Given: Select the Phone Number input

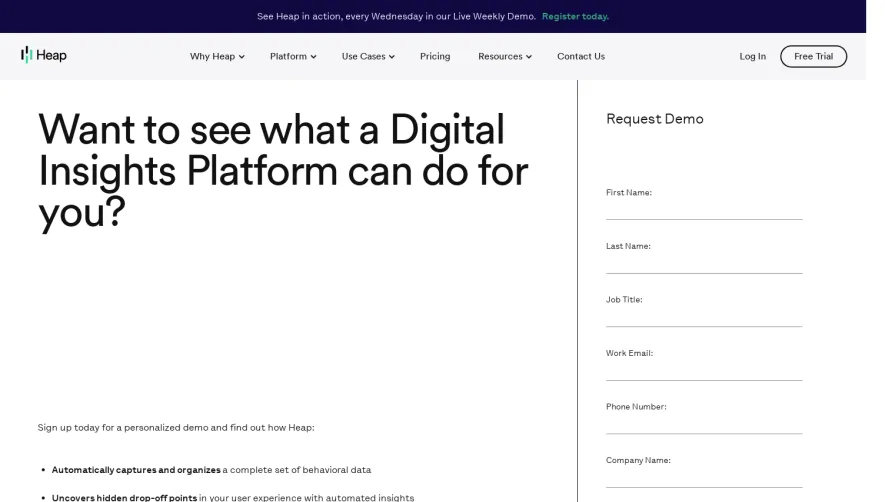Looking at the screenshot, I should point(704,424).
